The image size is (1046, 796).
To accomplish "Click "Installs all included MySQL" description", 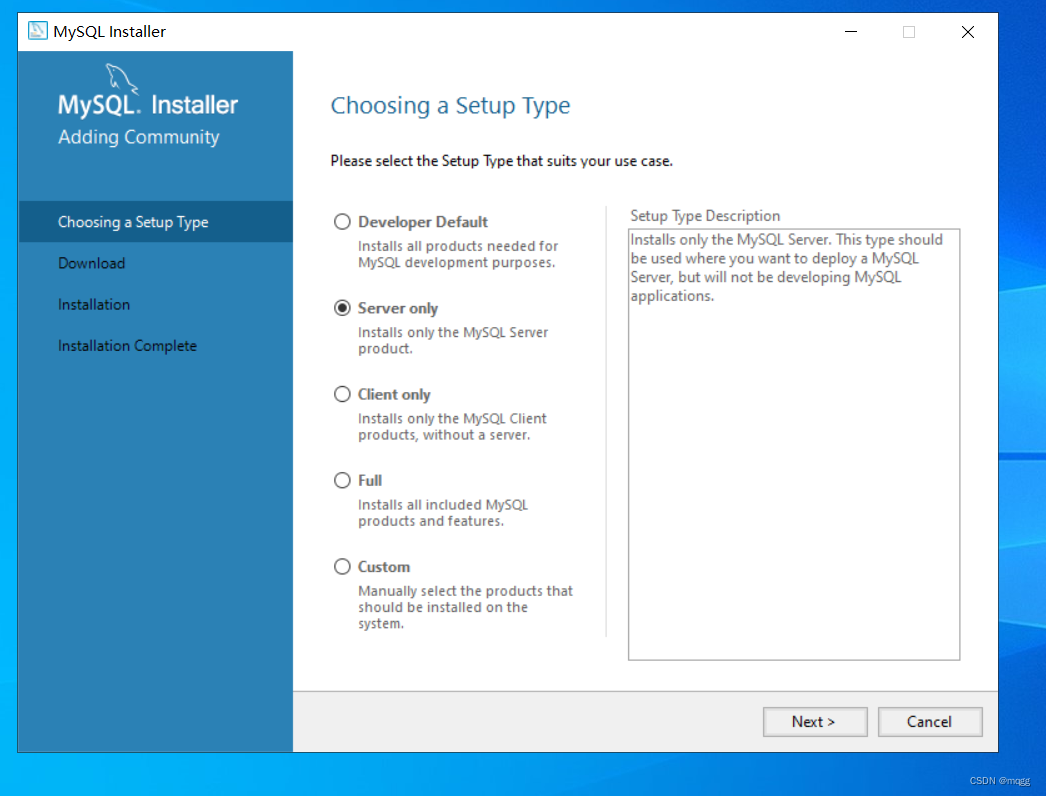I will pyautogui.click(x=443, y=512).
